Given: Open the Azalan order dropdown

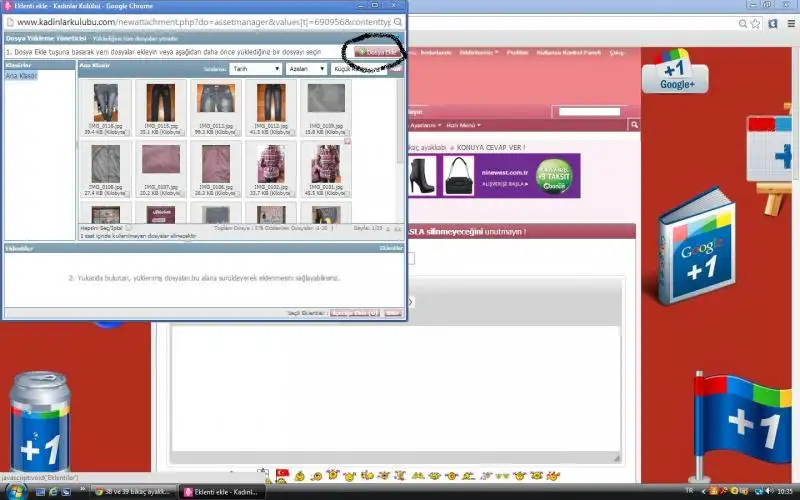Looking at the screenshot, I should coord(307,69).
